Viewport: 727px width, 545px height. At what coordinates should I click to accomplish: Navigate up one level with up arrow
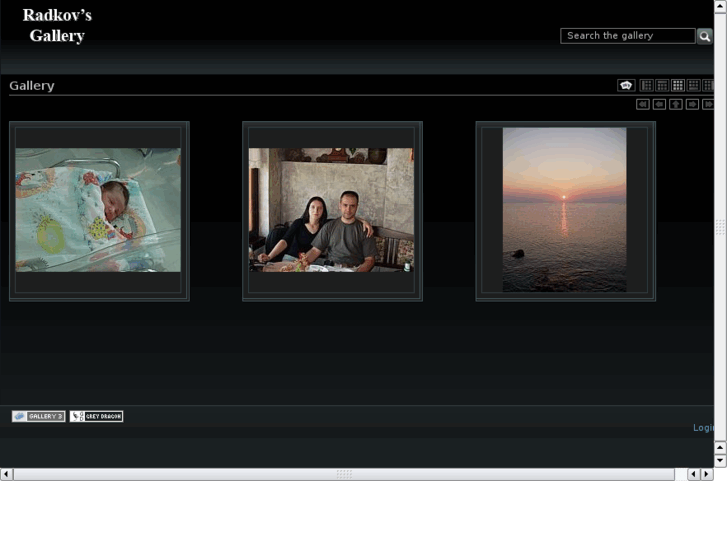click(676, 104)
